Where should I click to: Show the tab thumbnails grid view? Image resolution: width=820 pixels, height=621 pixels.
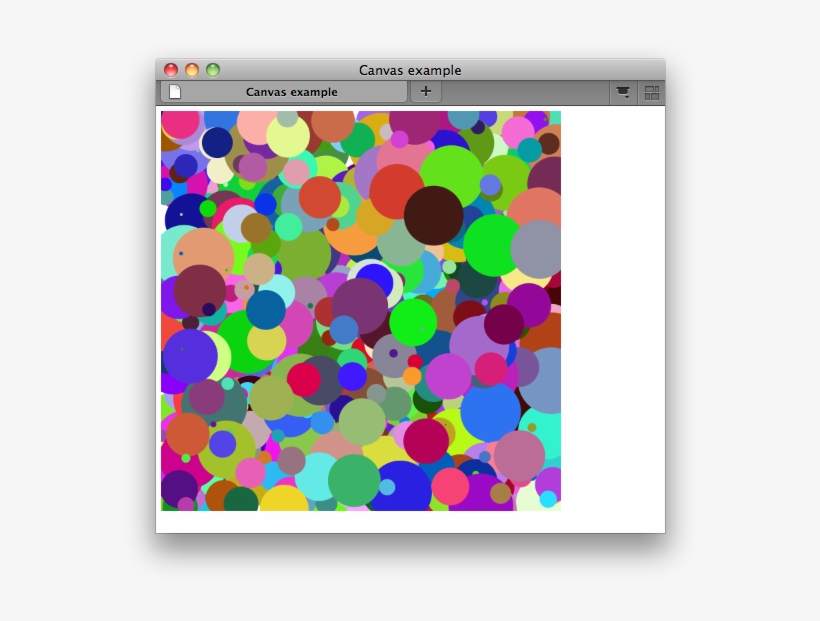coord(652,93)
